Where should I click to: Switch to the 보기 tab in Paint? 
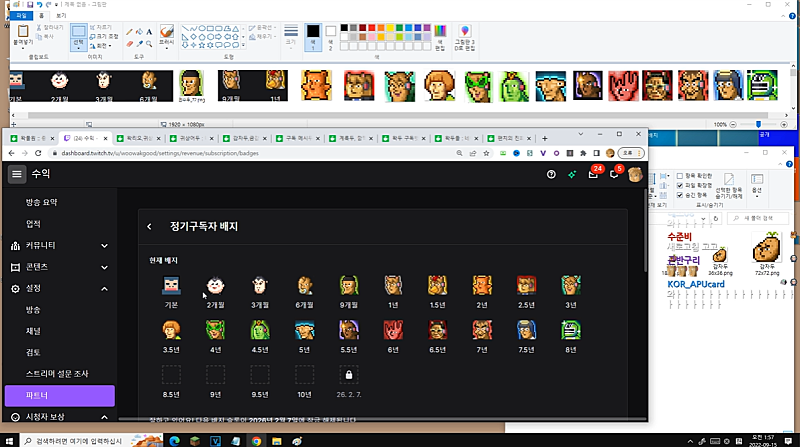(61, 16)
